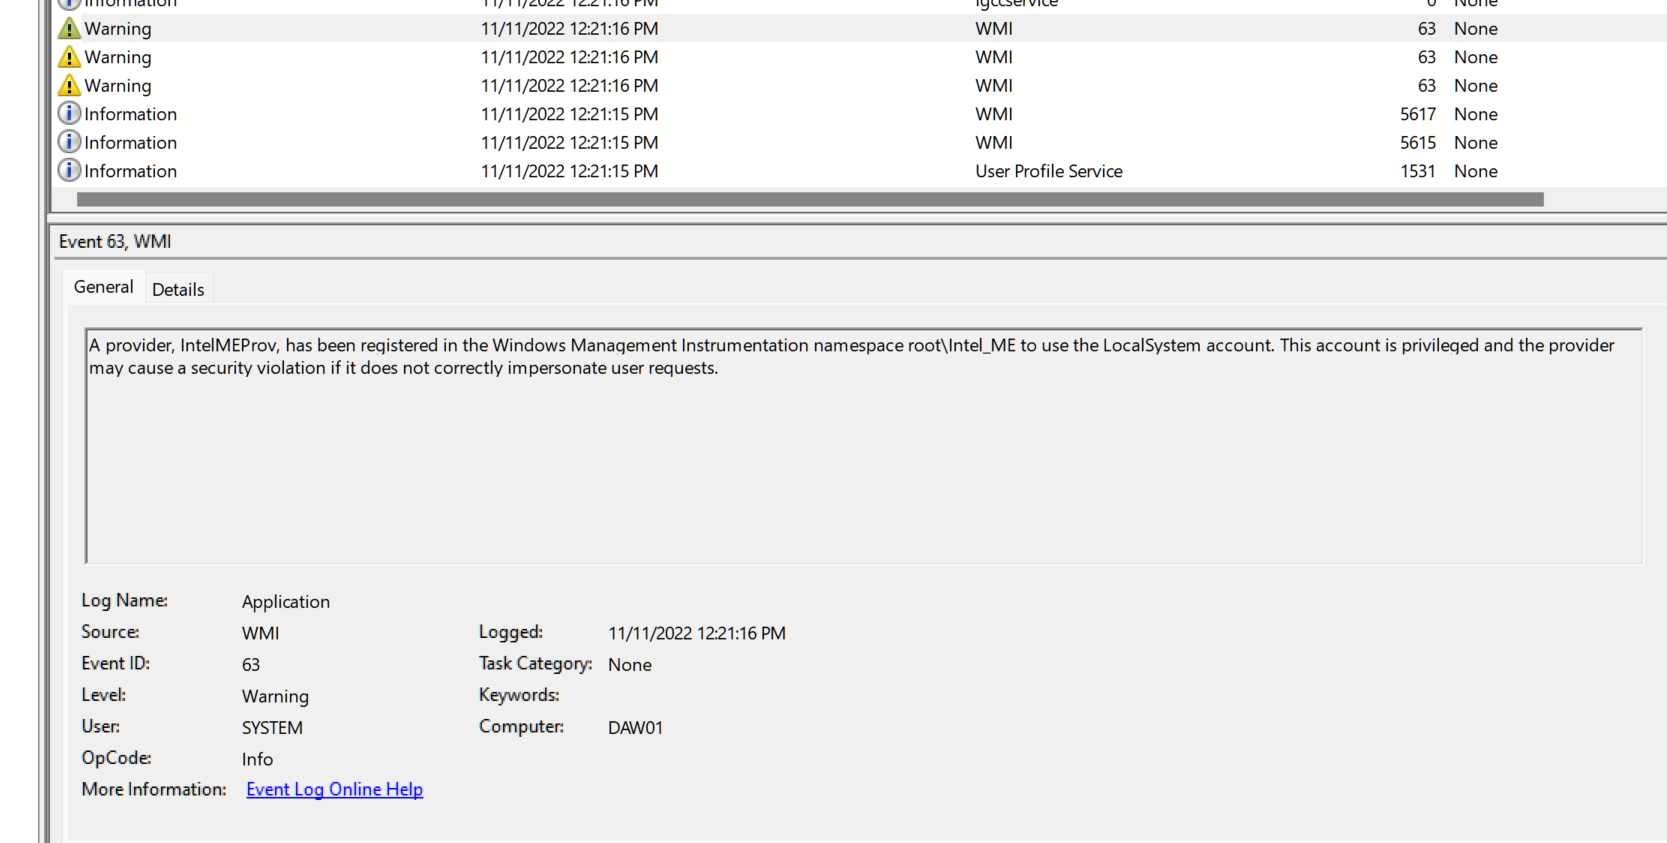The height and width of the screenshot is (843, 1667).
Task: Click the 'Computer:' field label
Action: tap(521, 726)
